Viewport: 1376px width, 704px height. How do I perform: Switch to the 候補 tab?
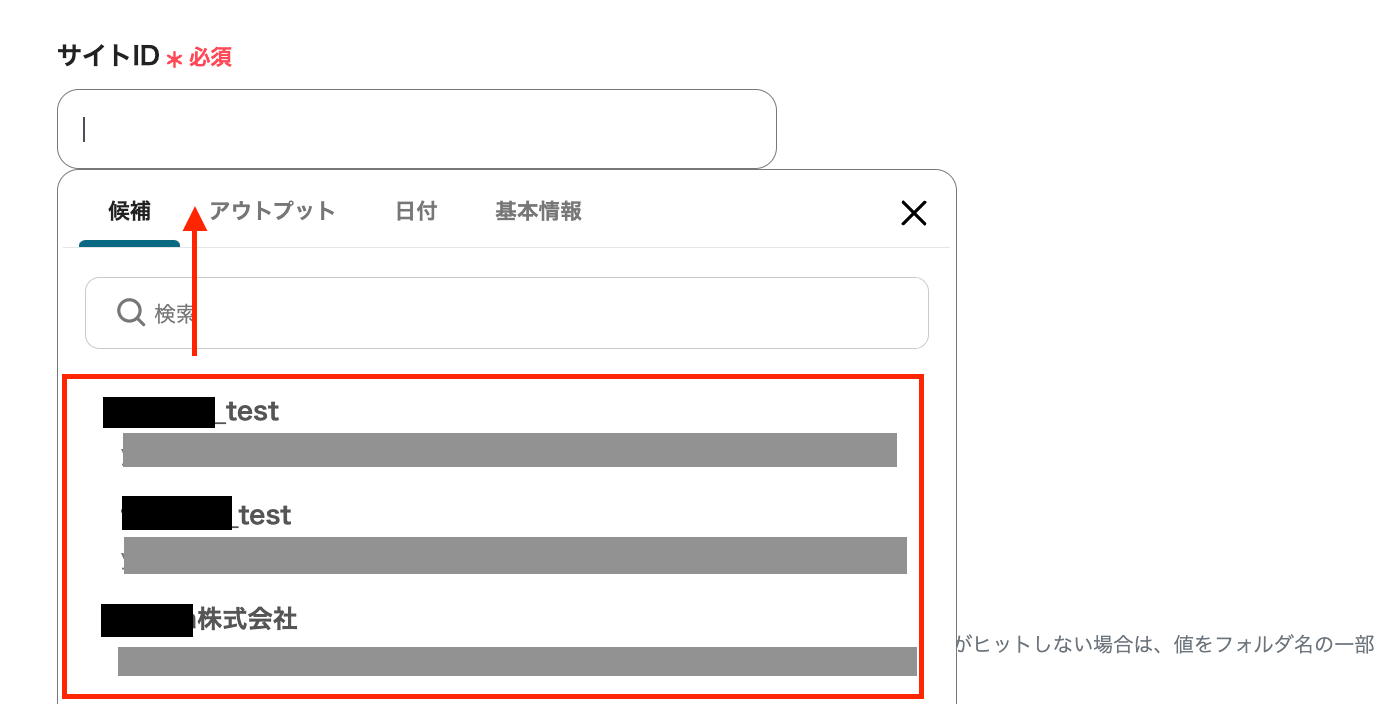pos(129,212)
